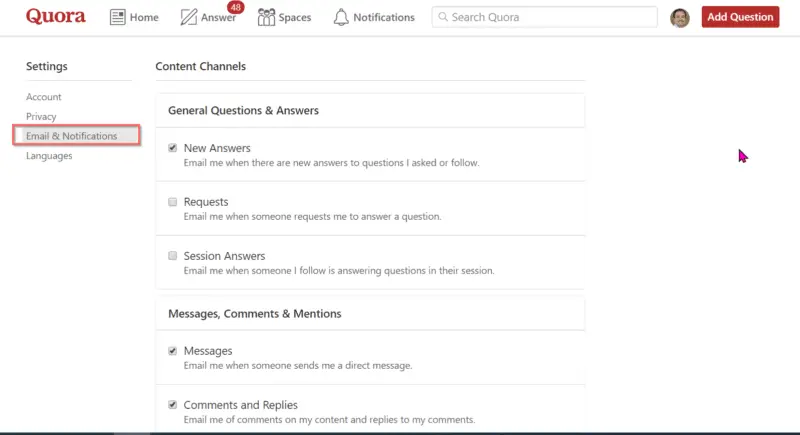800x435 pixels.
Task: Open the profile avatar menu
Action: click(x=680, y=18)
